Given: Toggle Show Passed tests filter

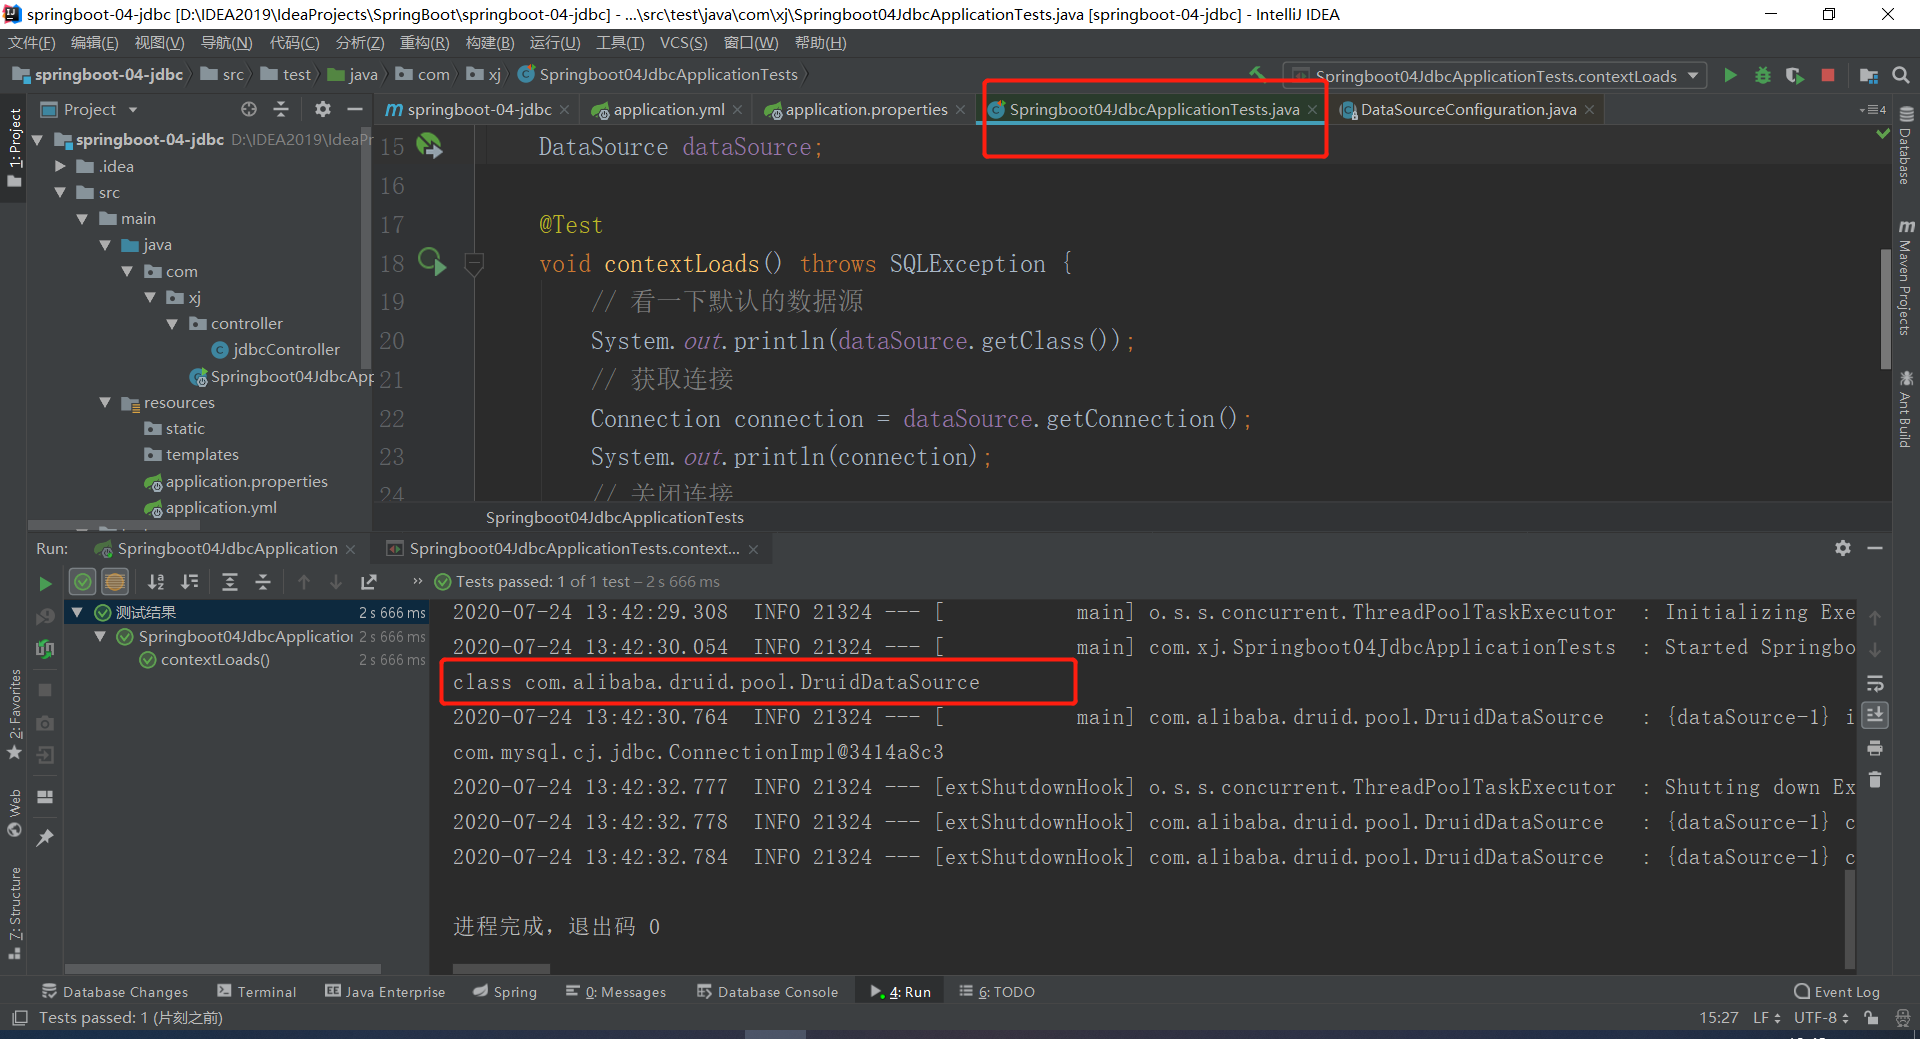Looking at the screenshot, I should (83, 582).
